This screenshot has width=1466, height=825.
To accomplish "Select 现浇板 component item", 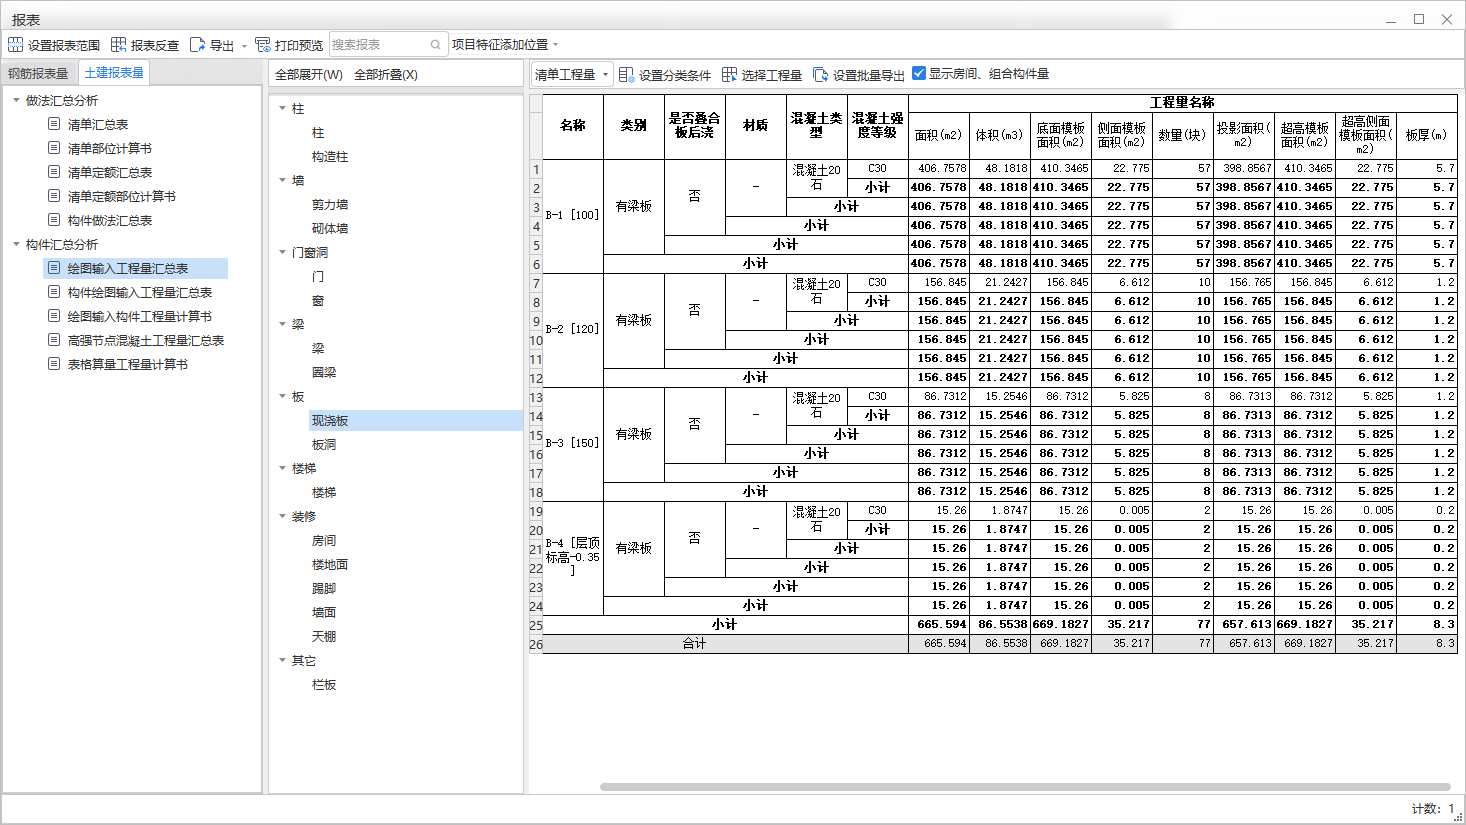I will [330, 420].
